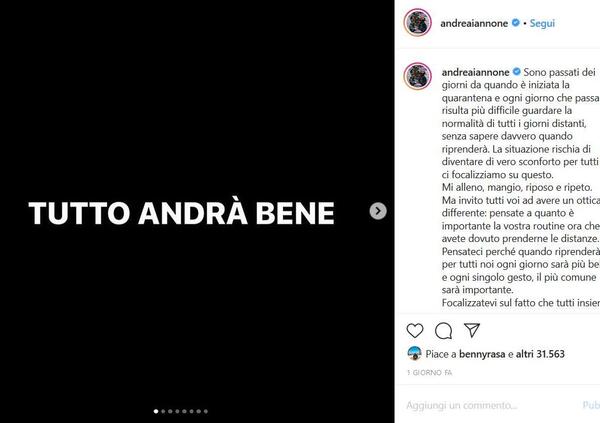Like the post with the heart icon
This screenshot has height=423, width=600.
415,330
